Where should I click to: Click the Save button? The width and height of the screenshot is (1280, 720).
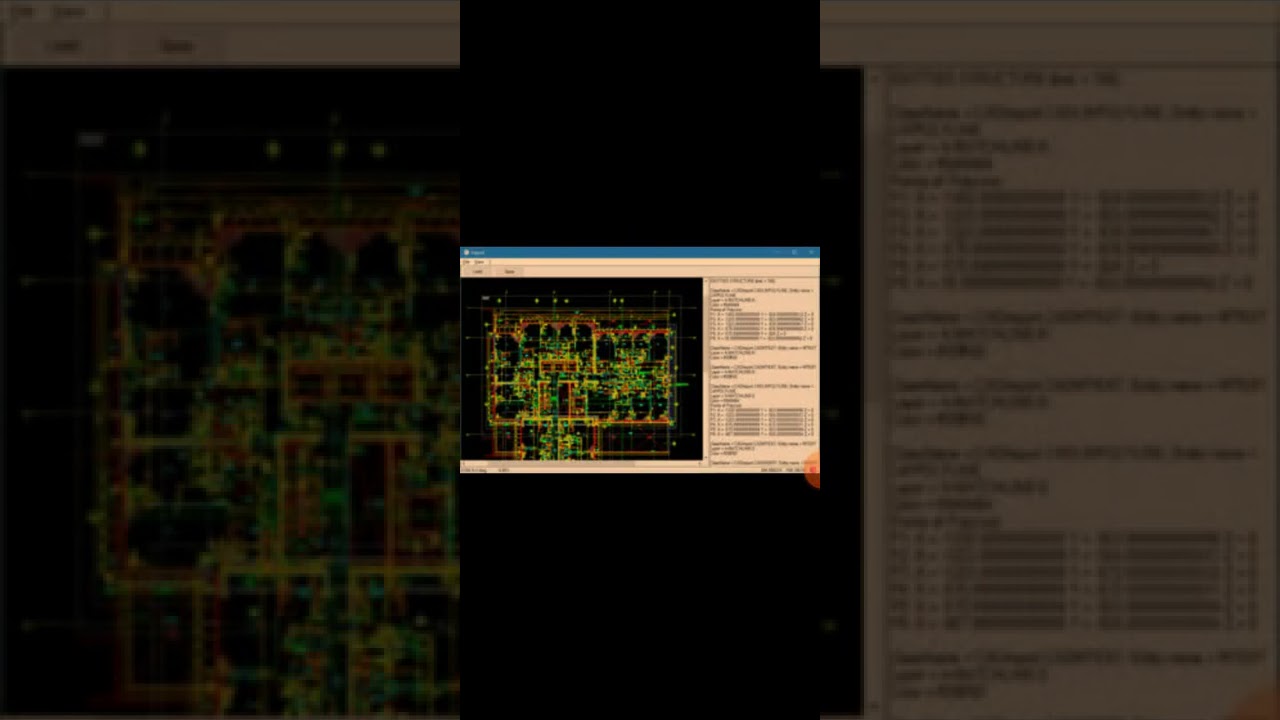click(x=509, y=271)
